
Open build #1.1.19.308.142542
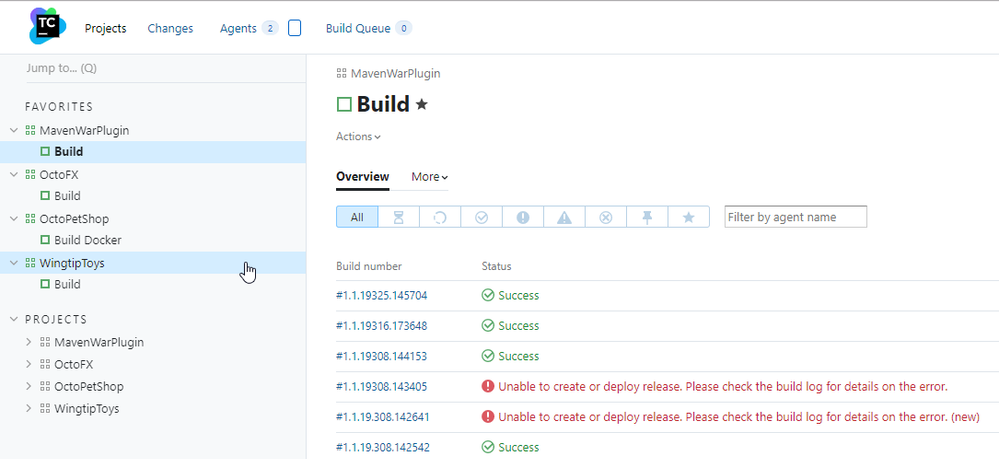point(383,447)
